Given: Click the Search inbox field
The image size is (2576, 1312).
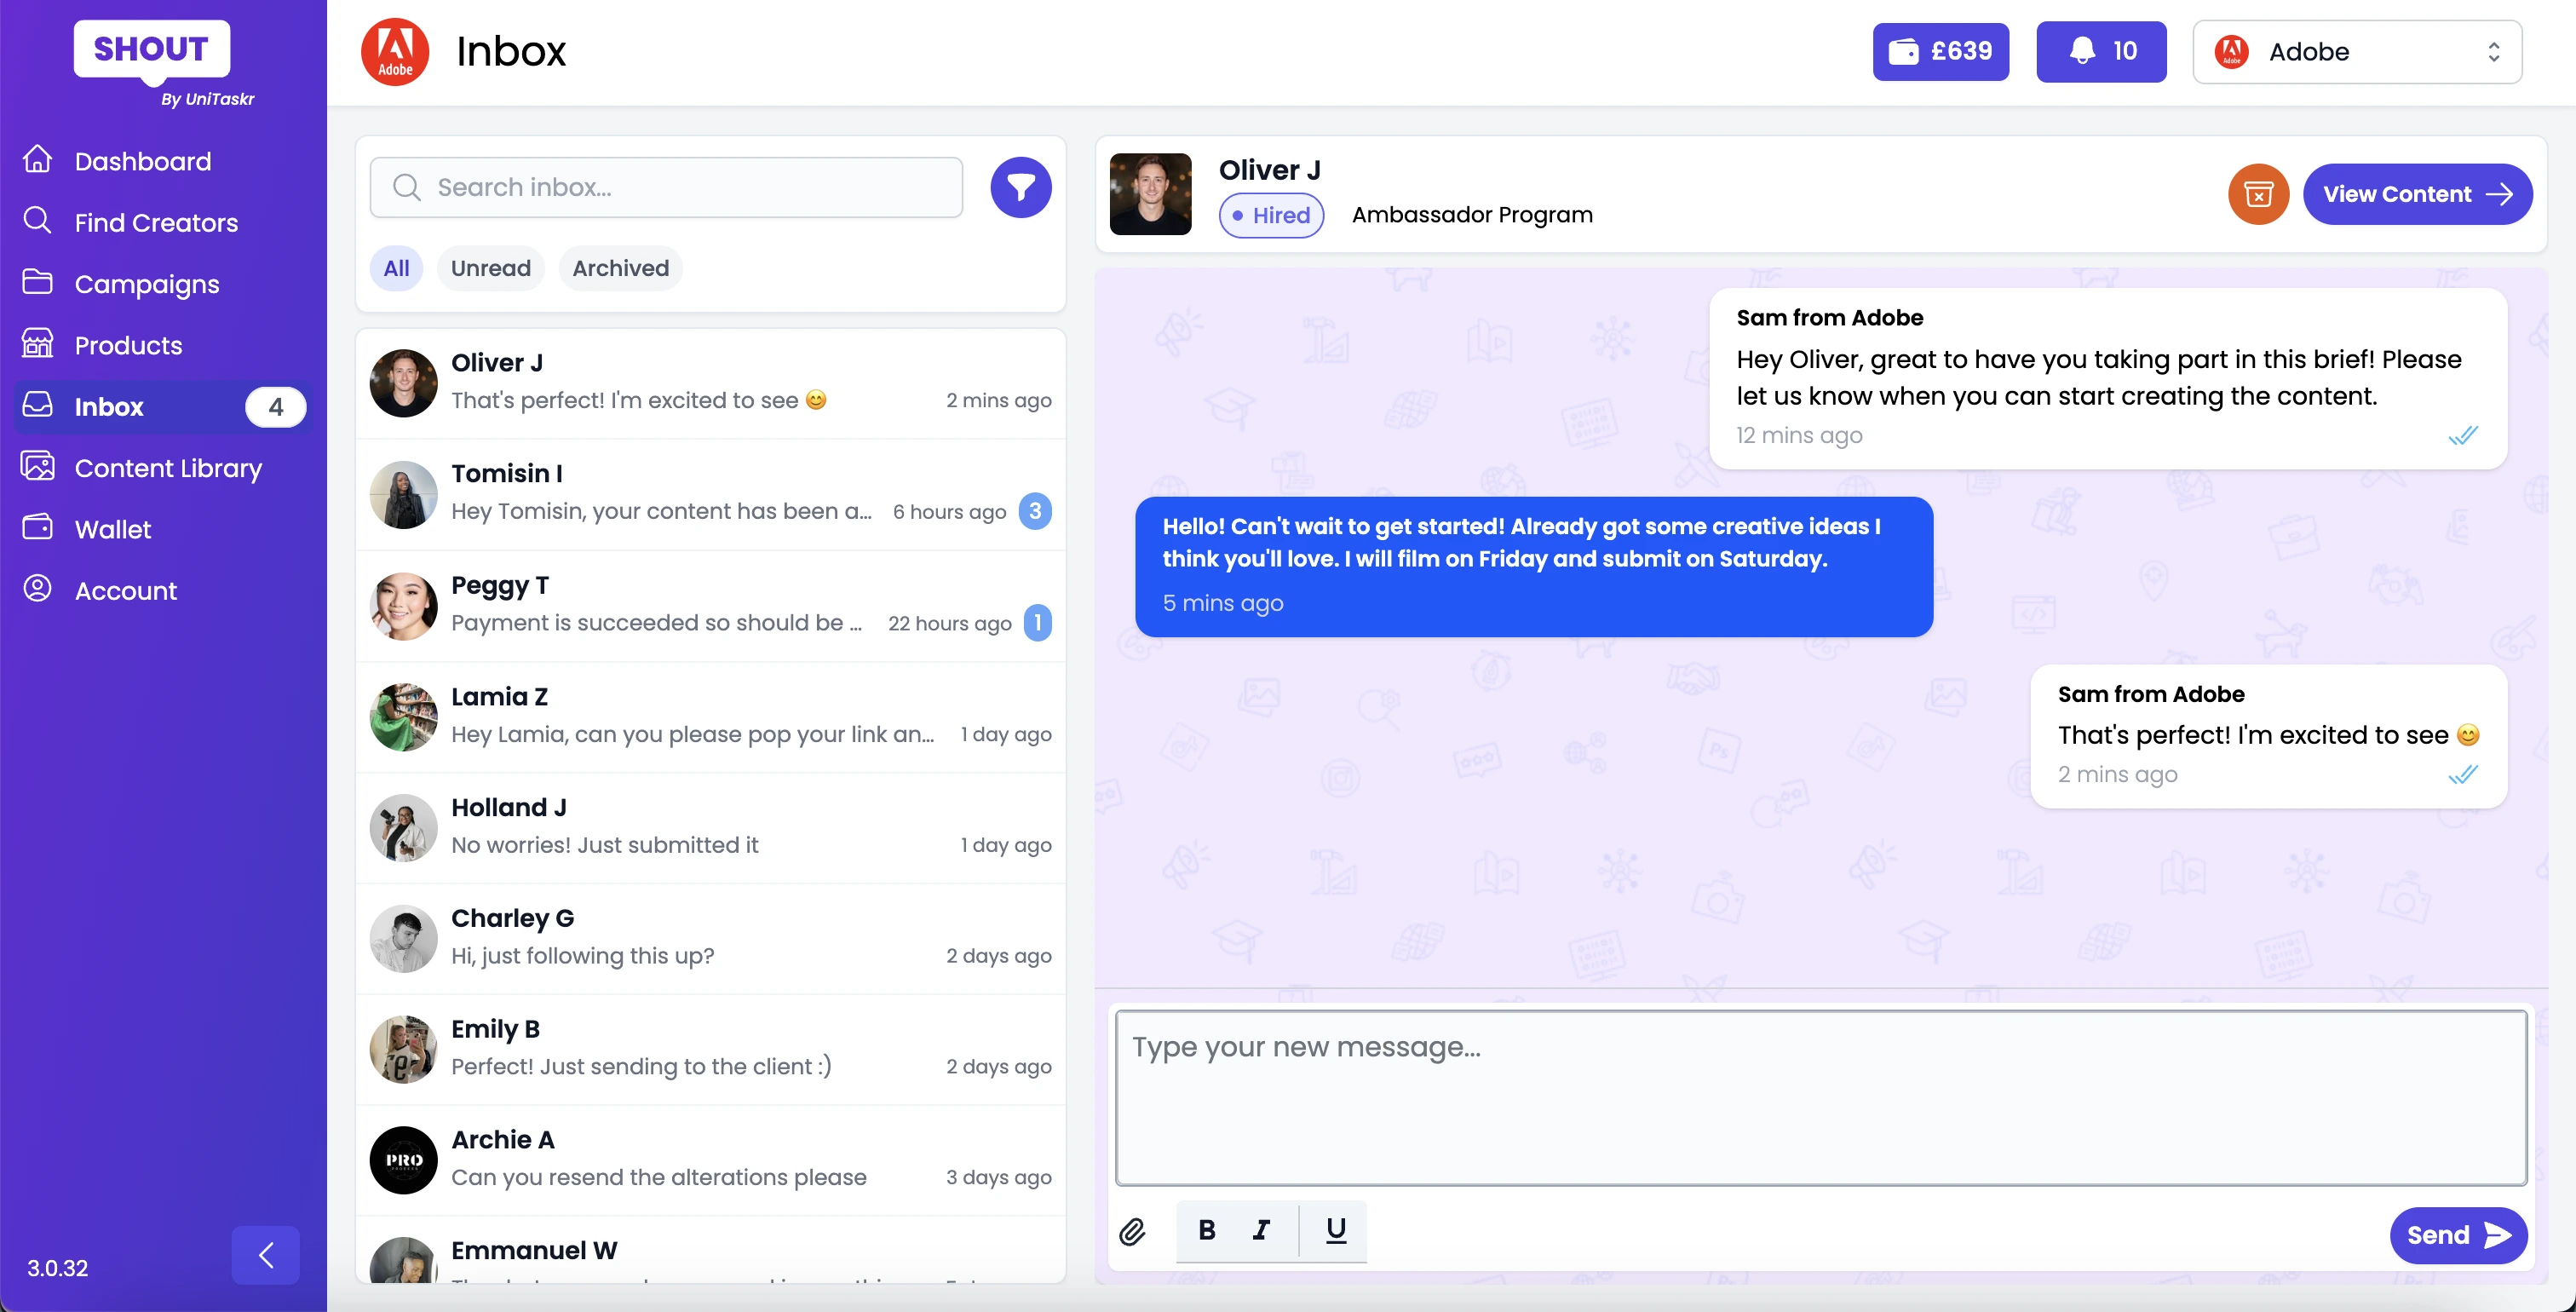Looking at the screenshot, I should pos(666,187).
